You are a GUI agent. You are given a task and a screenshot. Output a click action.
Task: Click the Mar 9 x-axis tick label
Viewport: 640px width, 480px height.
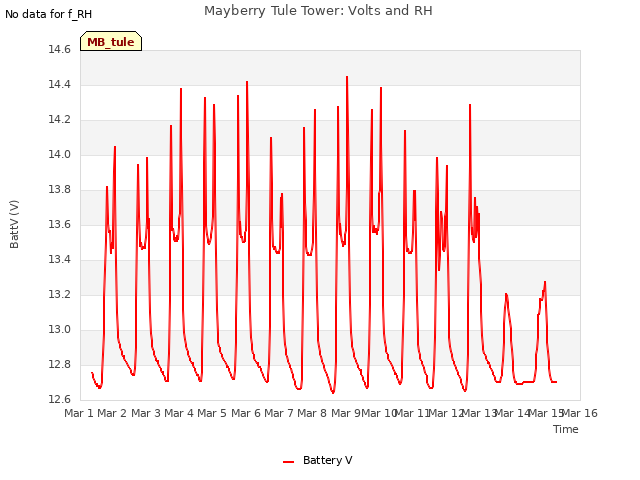pos(345,413)
